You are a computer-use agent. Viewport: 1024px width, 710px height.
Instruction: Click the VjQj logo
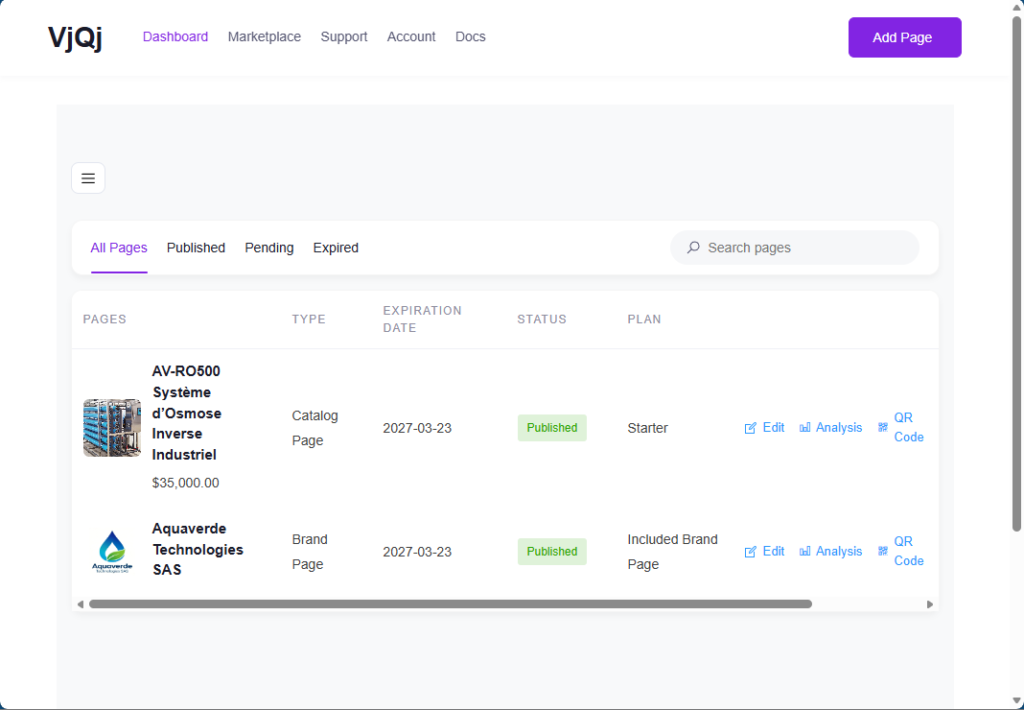click(75, 38)
